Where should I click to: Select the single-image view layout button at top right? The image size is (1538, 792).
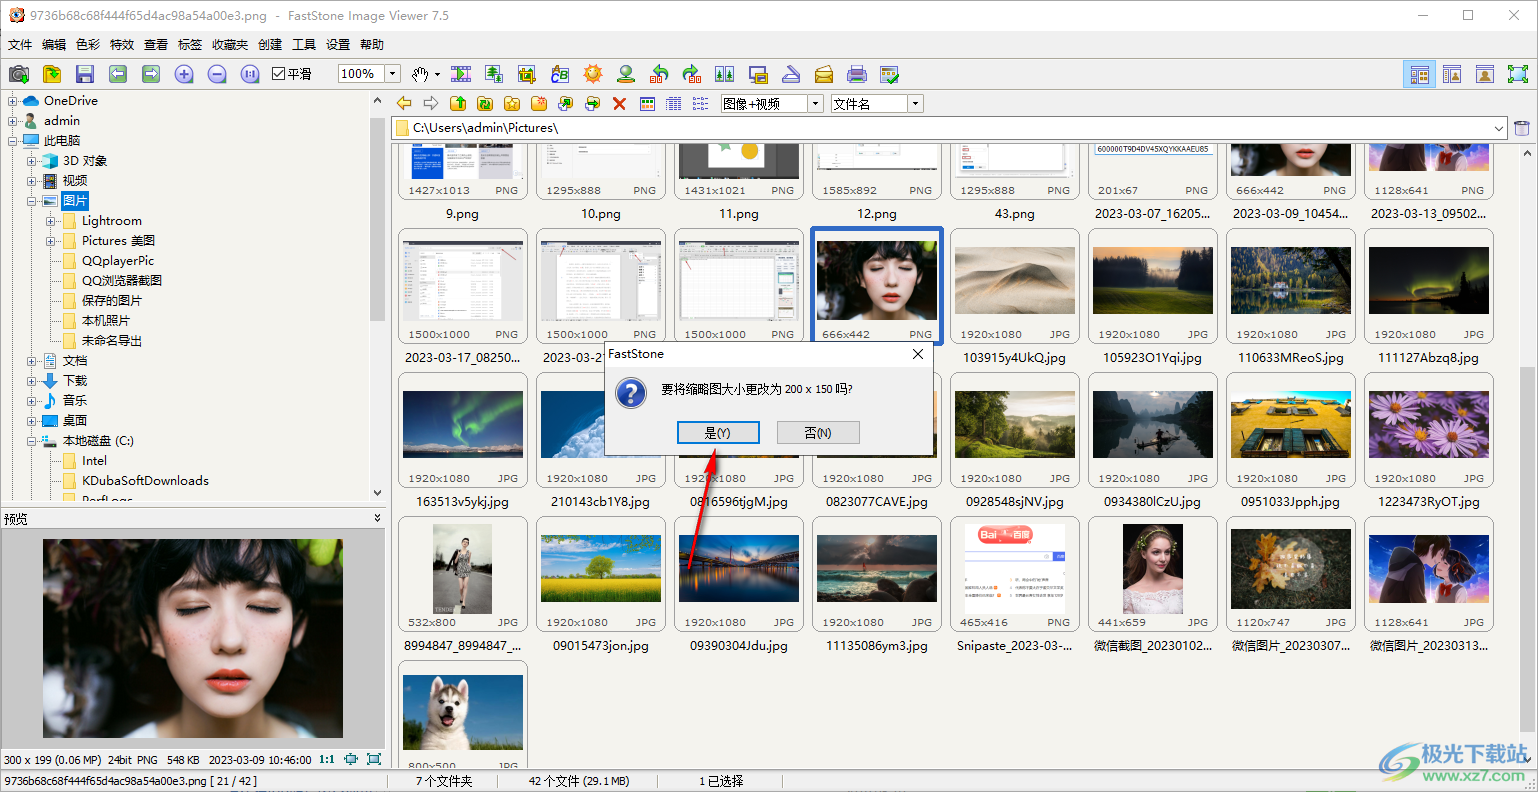click(x=1485, y=74)
